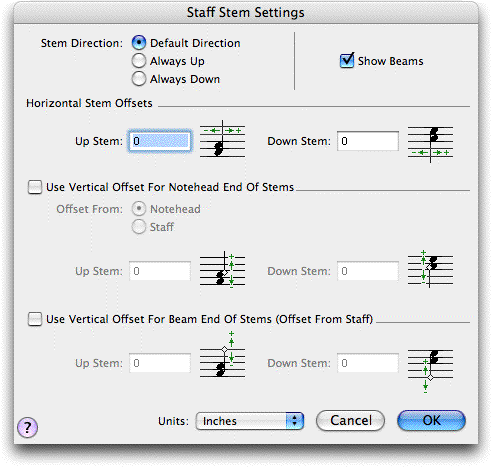Select Notehead as offset origin
Viewport: 492px width, 467px height.
pos(139,209)
